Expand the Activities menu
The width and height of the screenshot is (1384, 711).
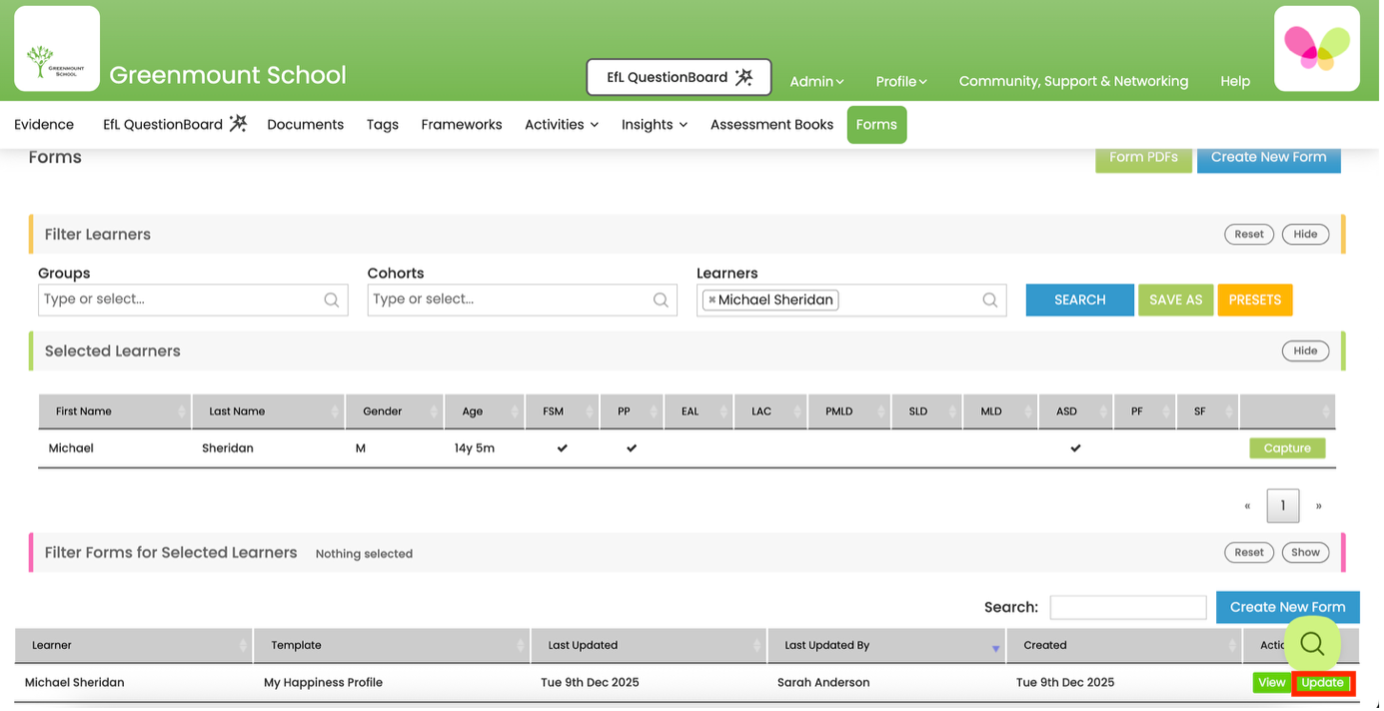[x=564, y=125]
